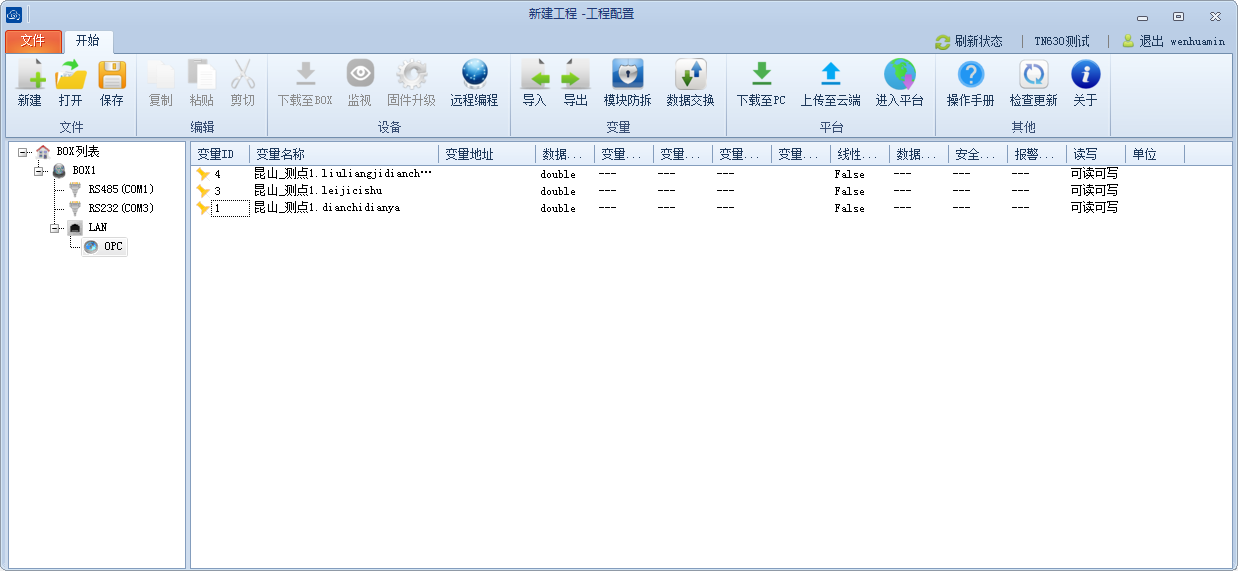Click 报警... column header
This screenshot has height=571, width=1238.
coord(1037,154)
